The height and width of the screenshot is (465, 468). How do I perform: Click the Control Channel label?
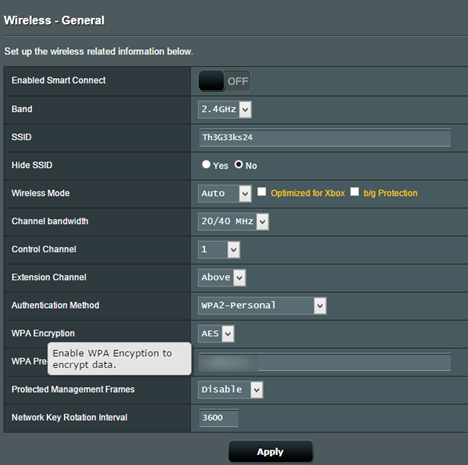[44, 249]
